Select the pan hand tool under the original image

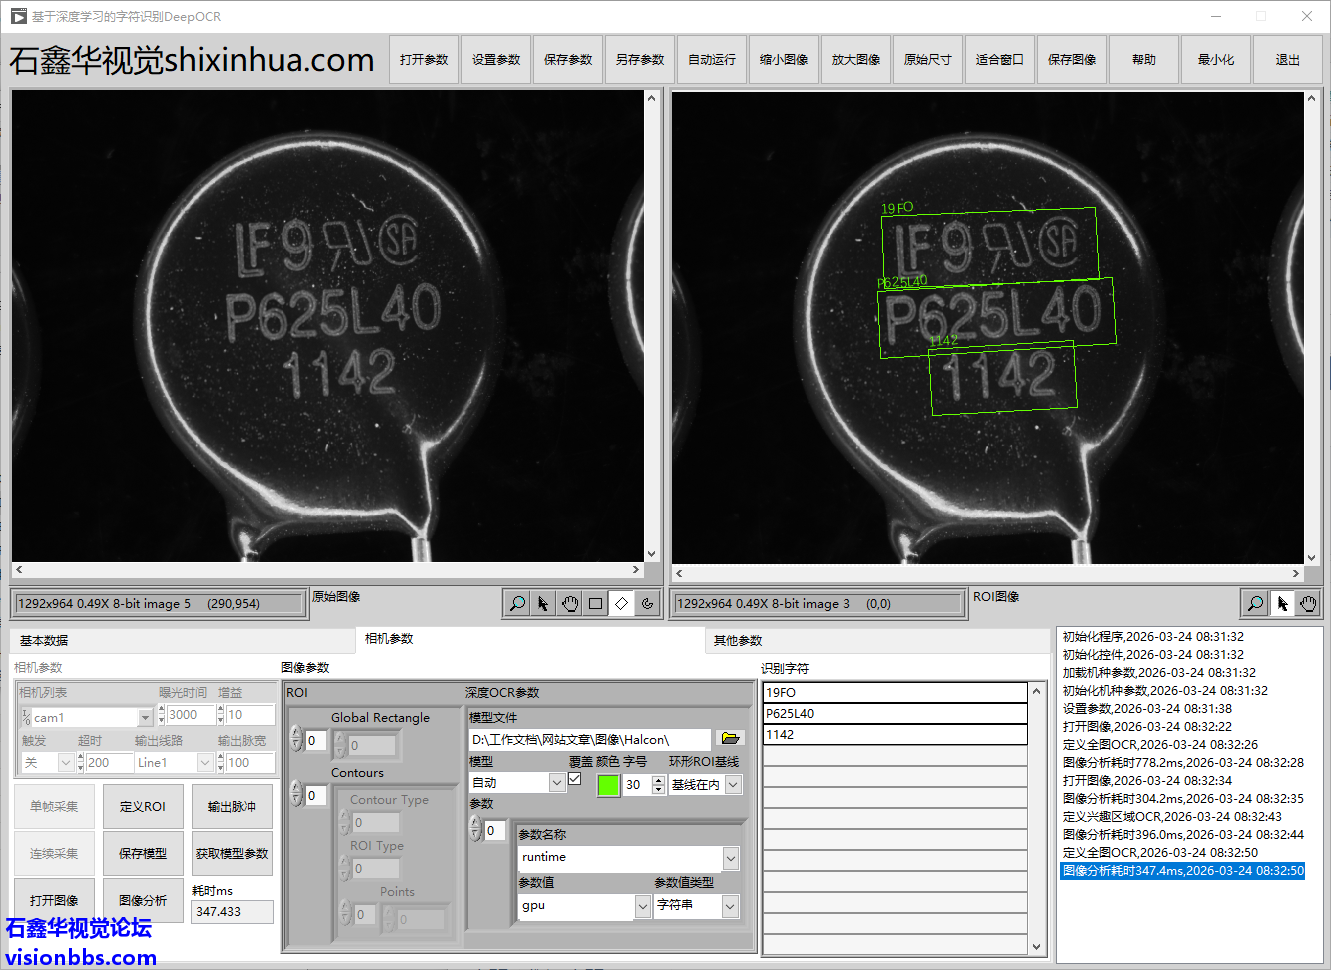click(x=569, y=604)
